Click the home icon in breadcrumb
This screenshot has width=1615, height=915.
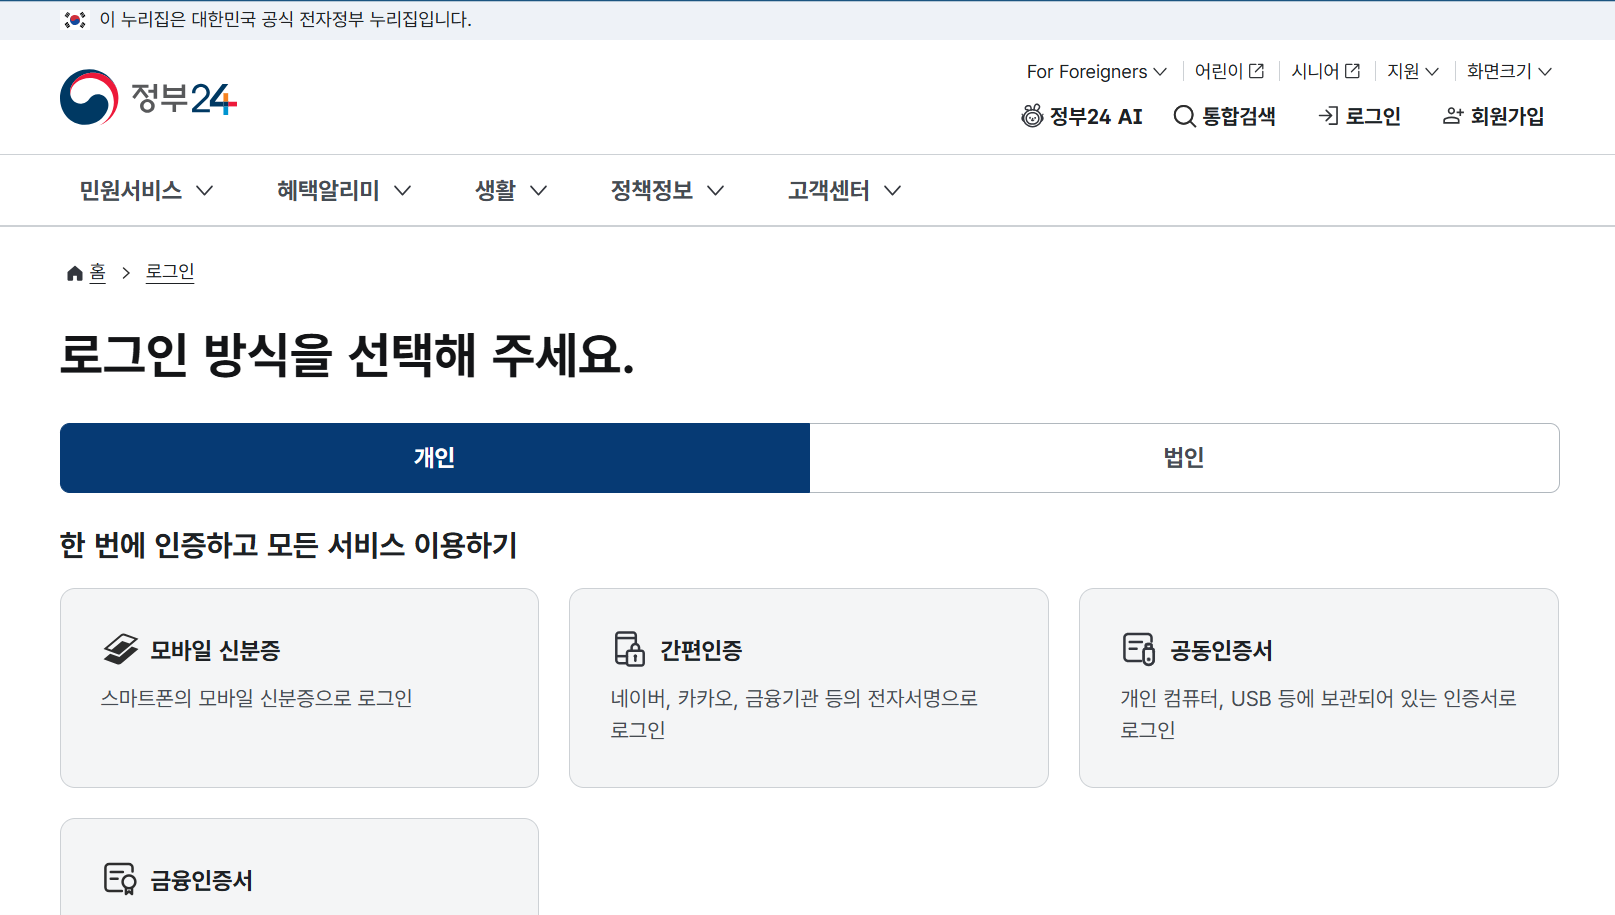[74, 273]
